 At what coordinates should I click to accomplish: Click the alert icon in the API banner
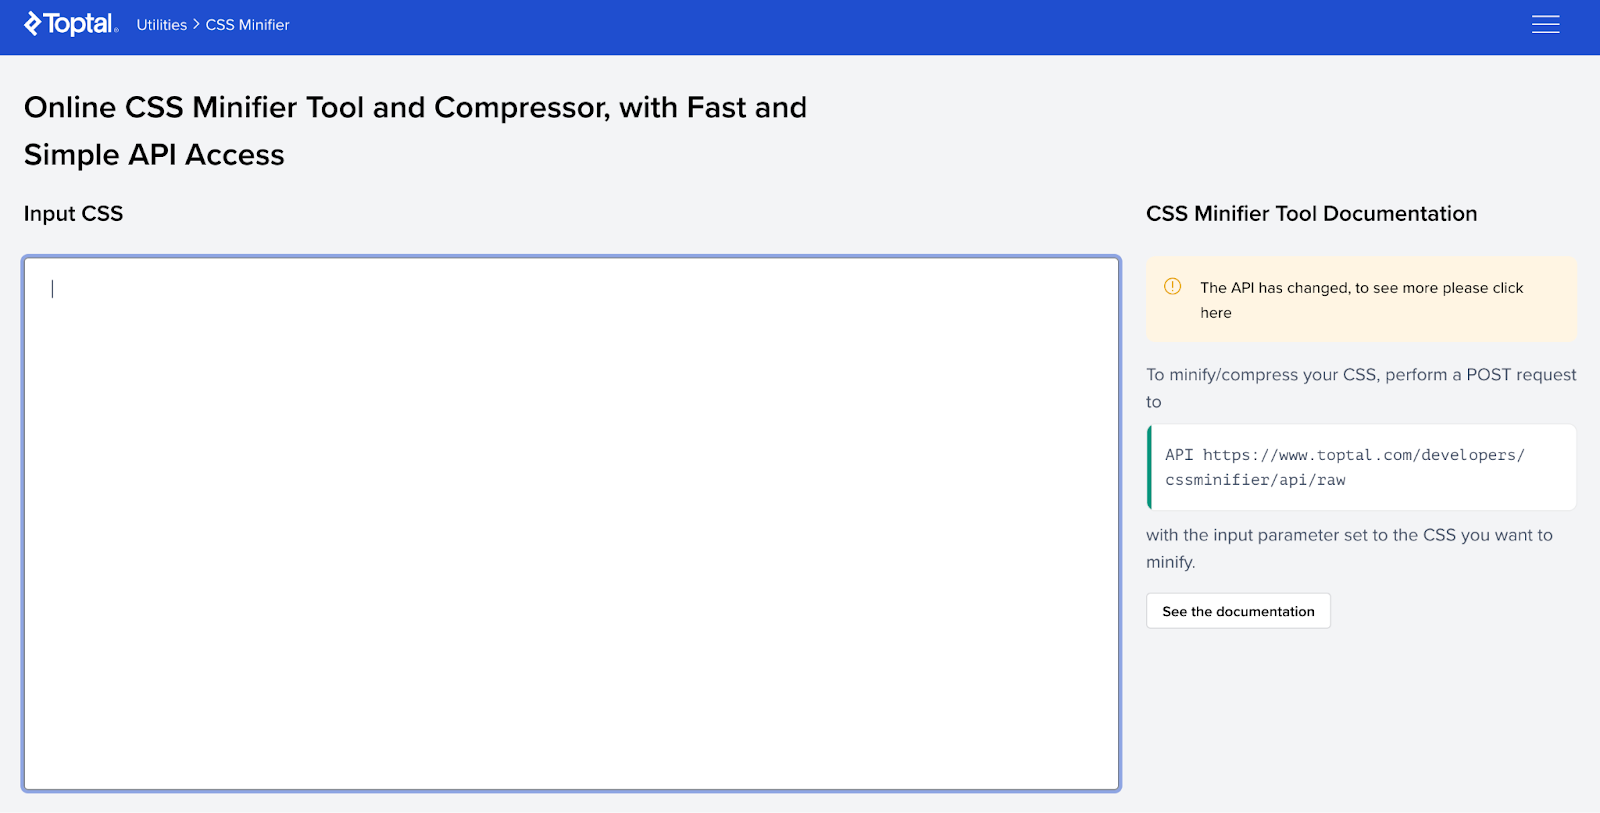click(1171, 287)
